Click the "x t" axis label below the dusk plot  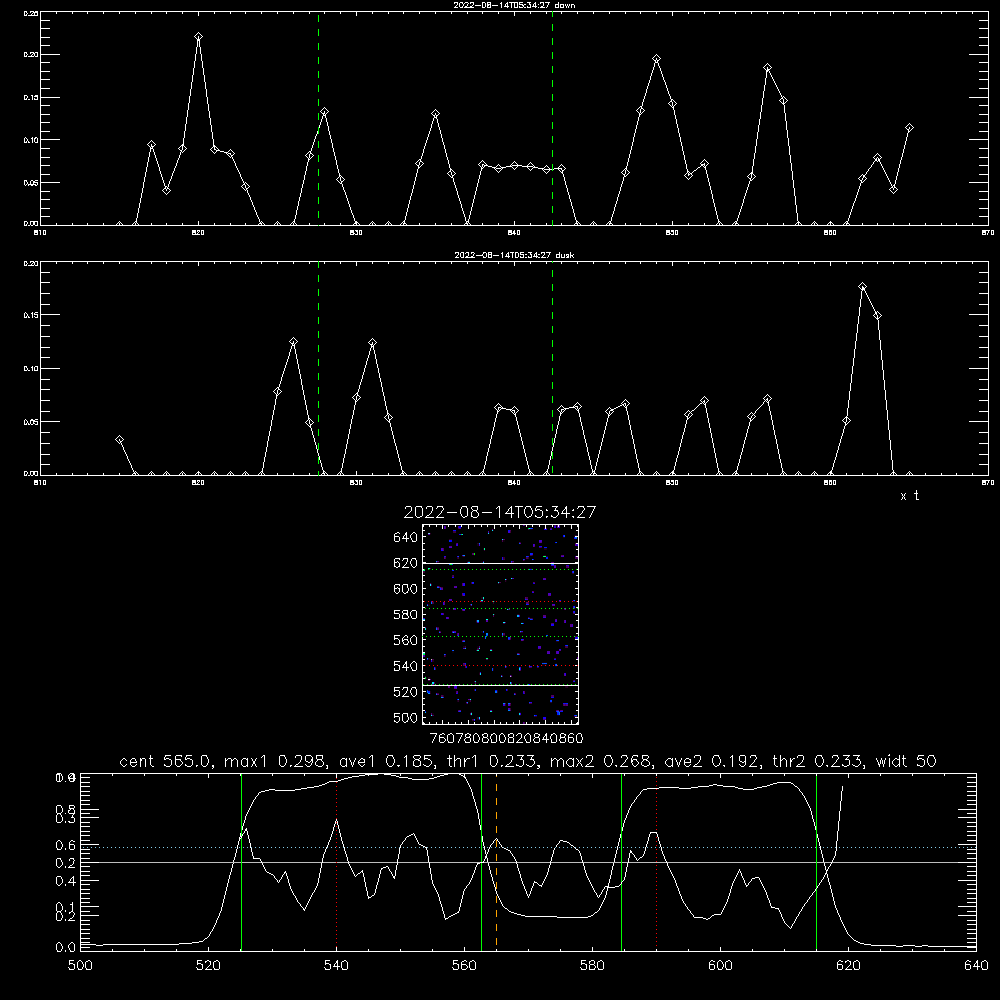tap(909, 496)
